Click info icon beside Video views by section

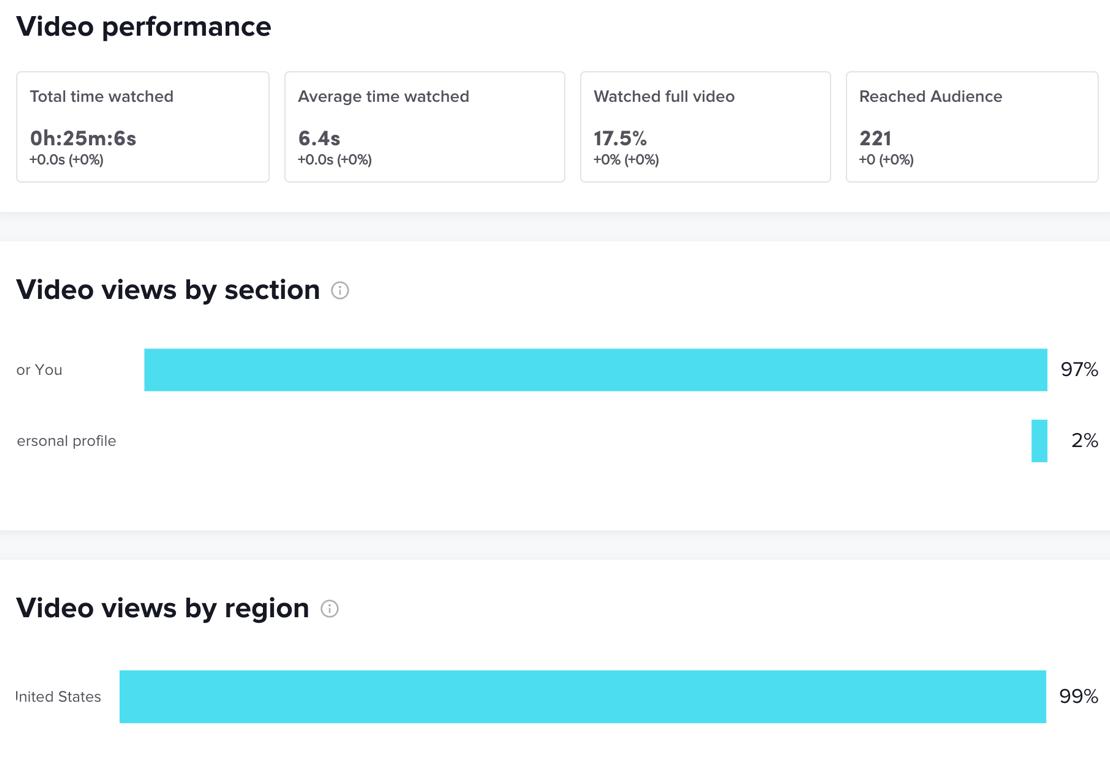pyautogui.click(x=340, y=290)
